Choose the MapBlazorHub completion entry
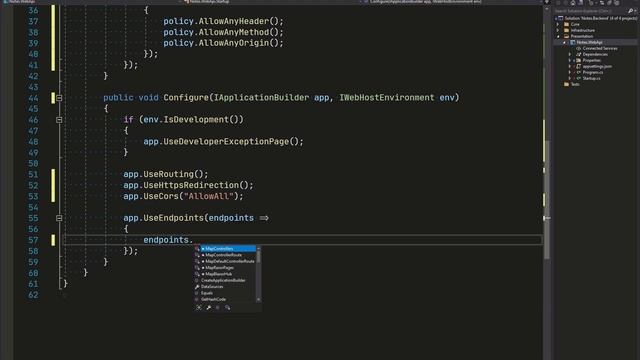Screen dimensions: 640x360 click(x=225, y=274)
